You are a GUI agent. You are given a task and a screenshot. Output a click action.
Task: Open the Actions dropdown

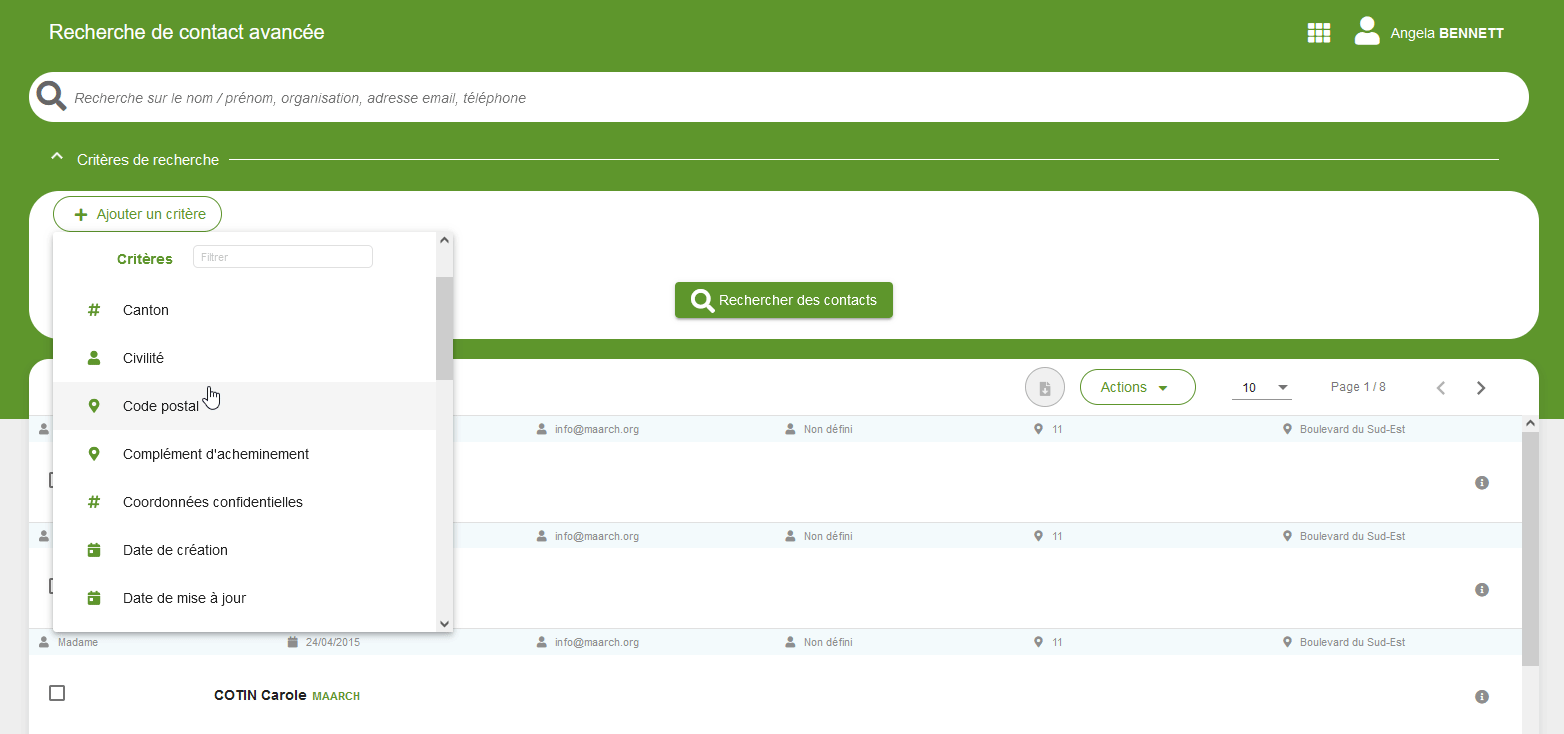pyautogui.click(x=1137, y=387)
